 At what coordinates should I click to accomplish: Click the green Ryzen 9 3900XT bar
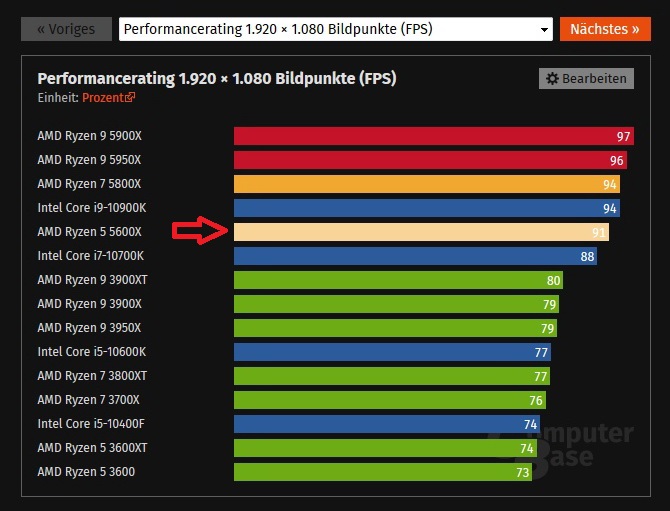point(398,280)
